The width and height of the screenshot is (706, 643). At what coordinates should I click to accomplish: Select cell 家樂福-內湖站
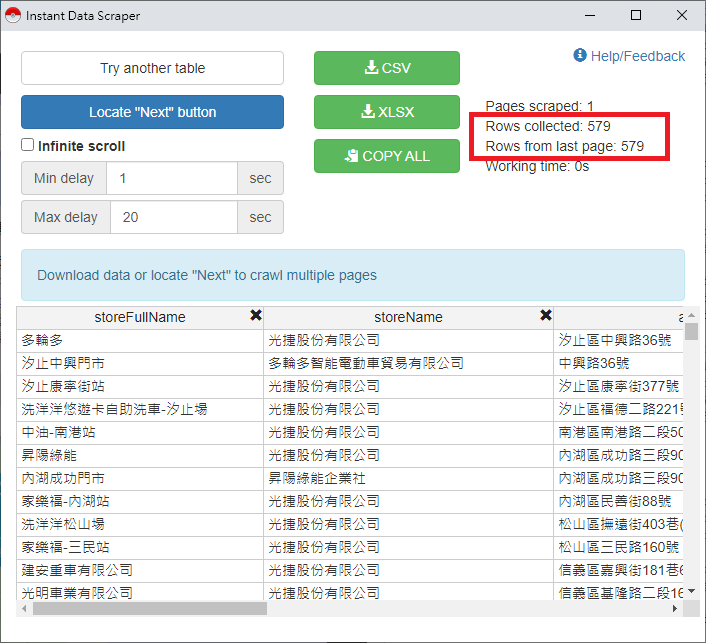pos(140,502)
